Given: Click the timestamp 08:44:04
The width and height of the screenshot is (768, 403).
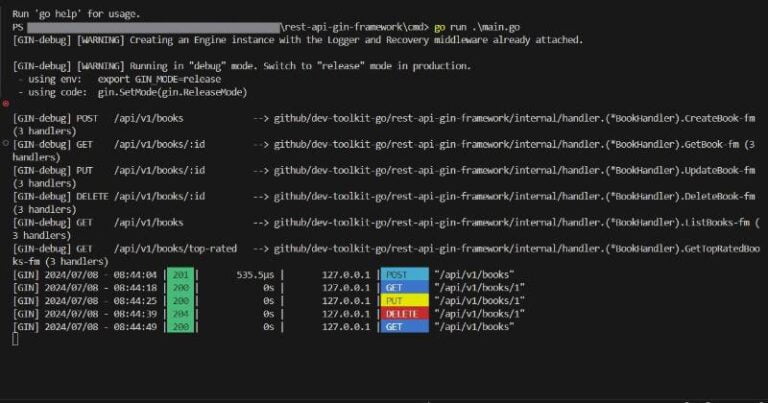Looking at the screenshot, I should pyautogui.click(x=135, y=275).
